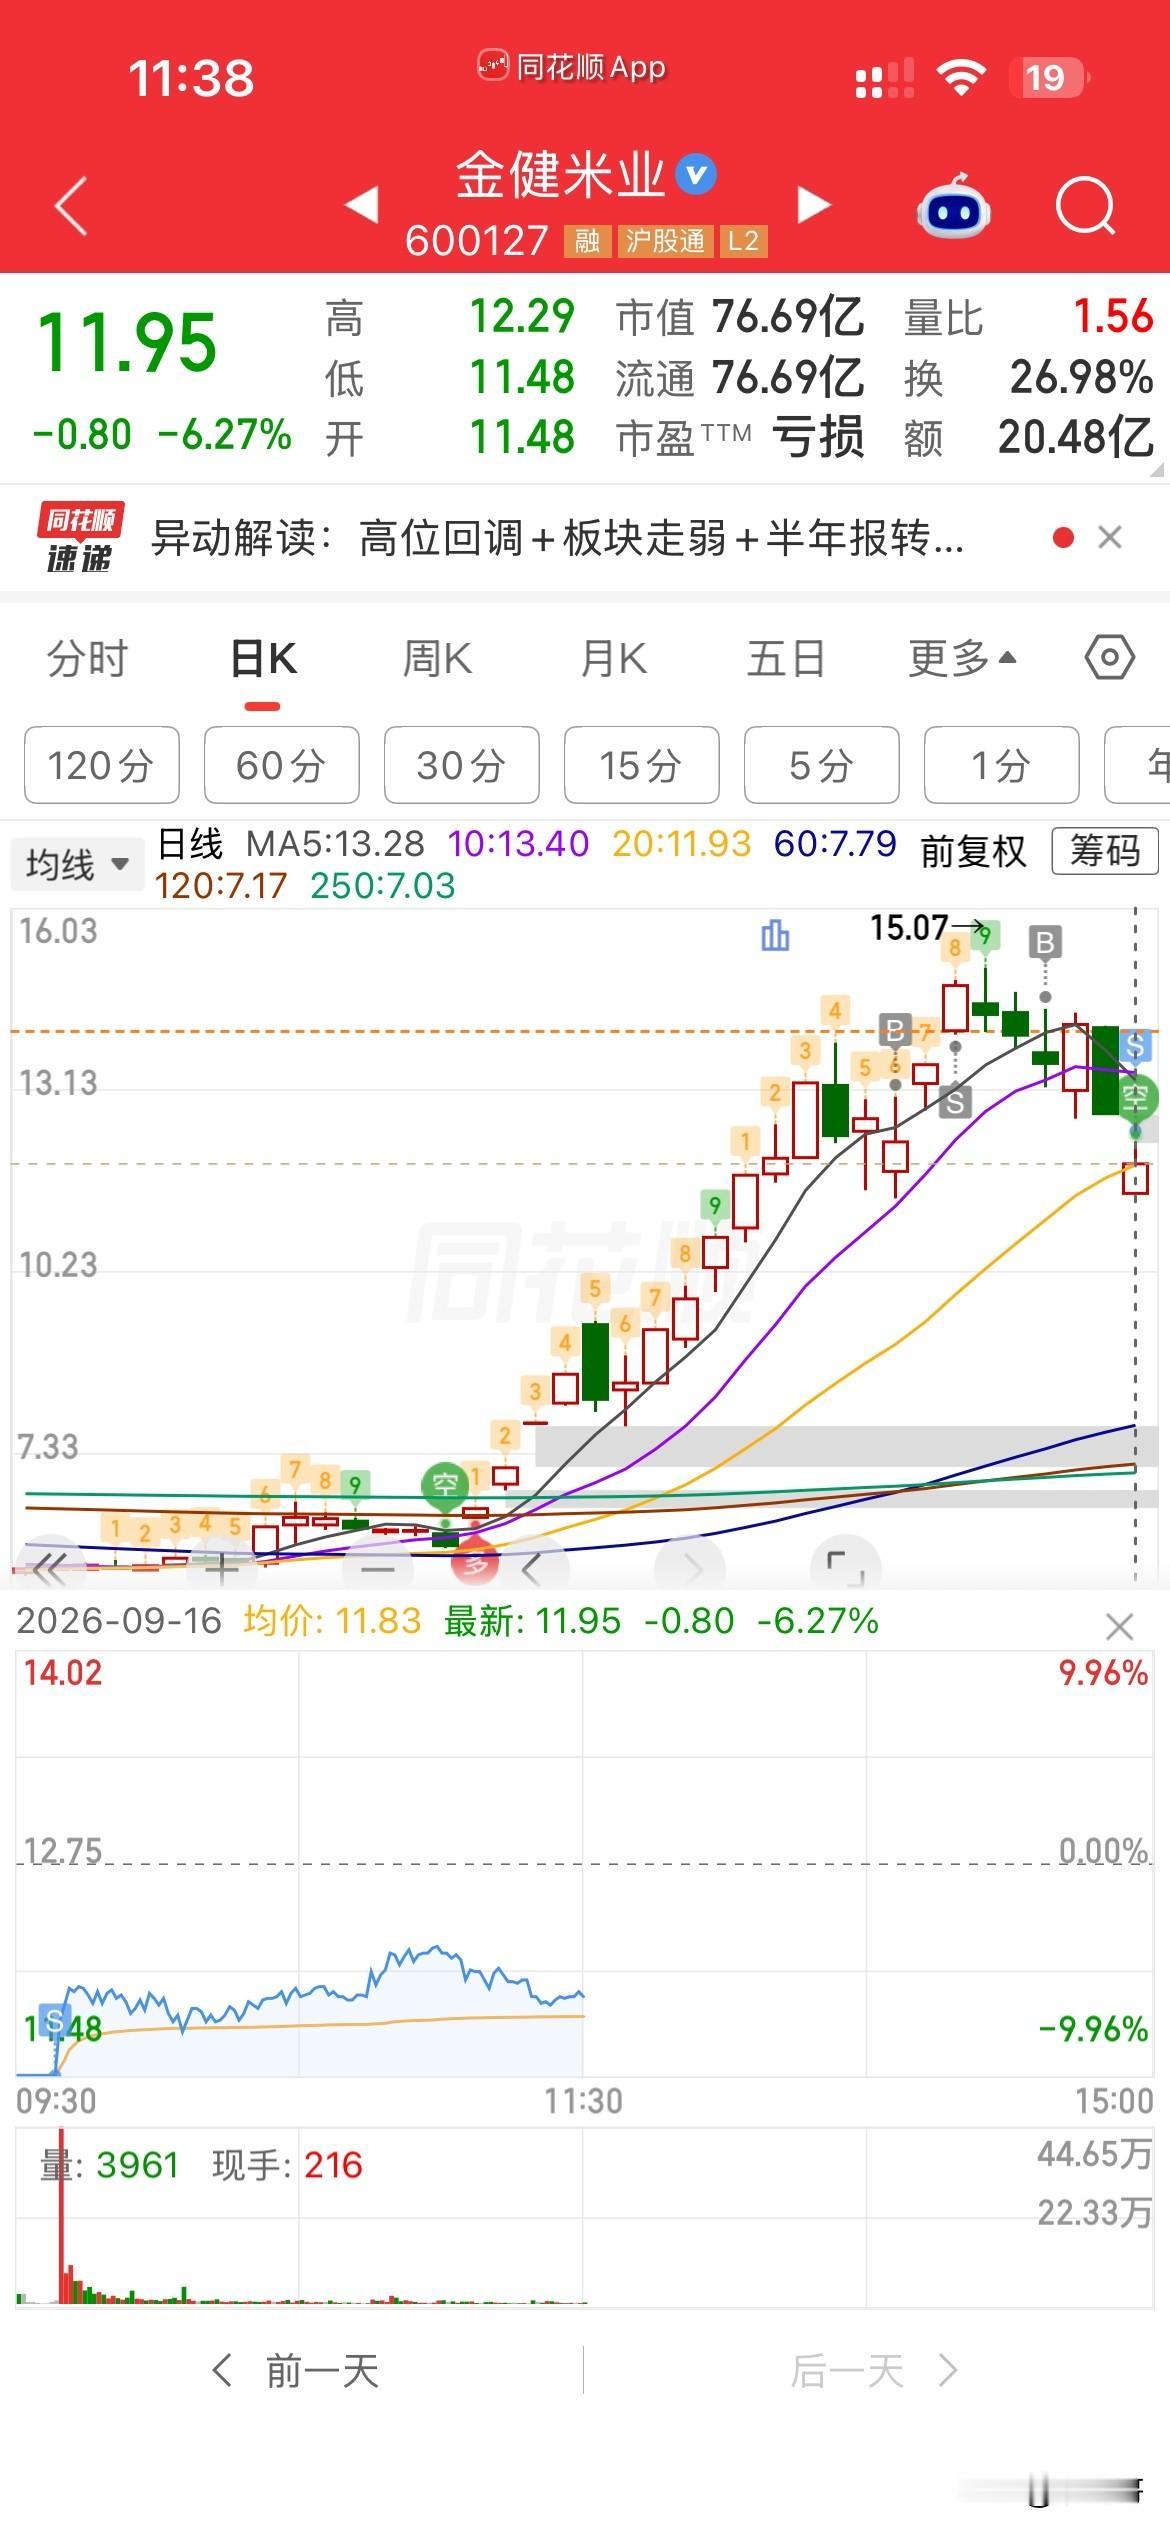The height and width of the screenshot is (2532, 1170).
Task: Tap the battery indicator showing 19
Action: tap(1049, 78)
